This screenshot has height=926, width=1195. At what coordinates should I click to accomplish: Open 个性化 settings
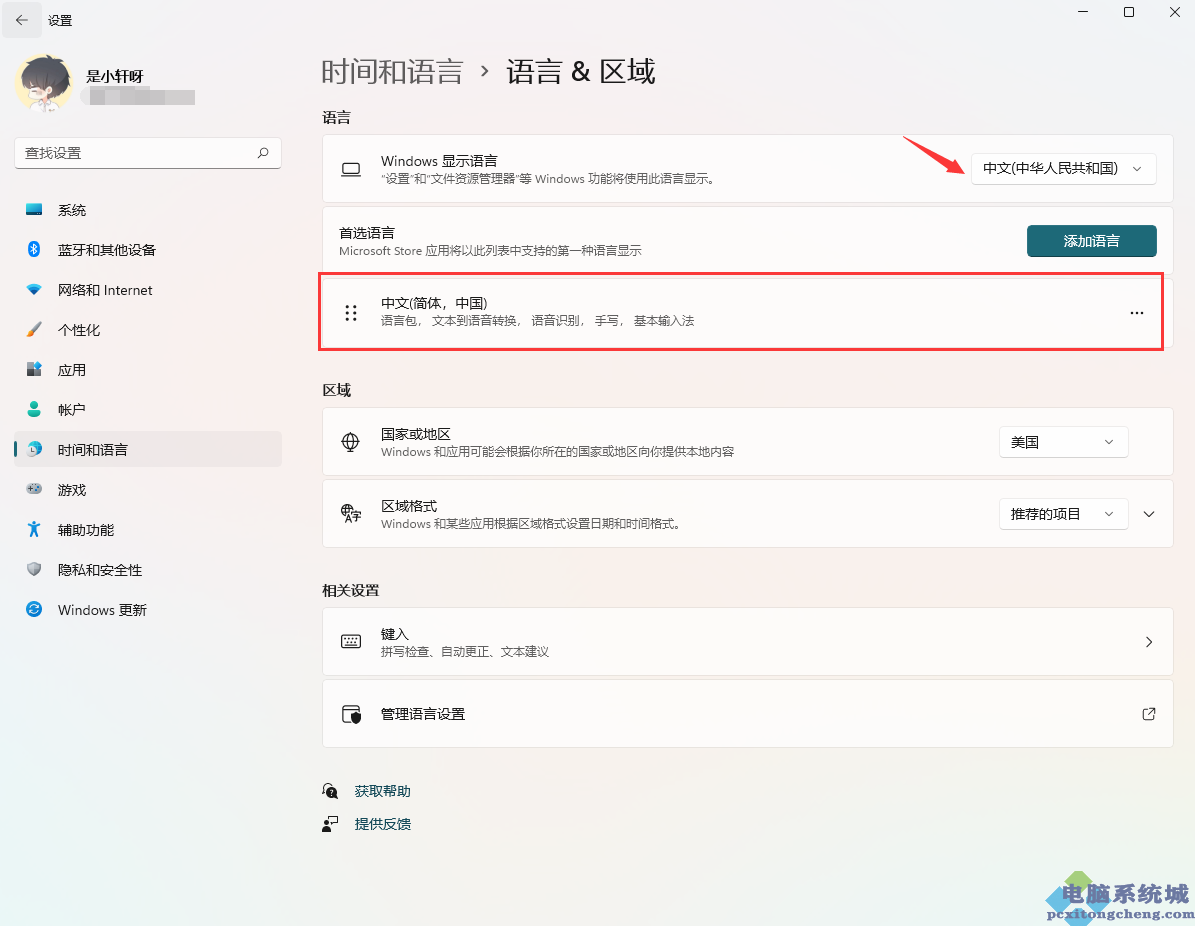(148, 330)
